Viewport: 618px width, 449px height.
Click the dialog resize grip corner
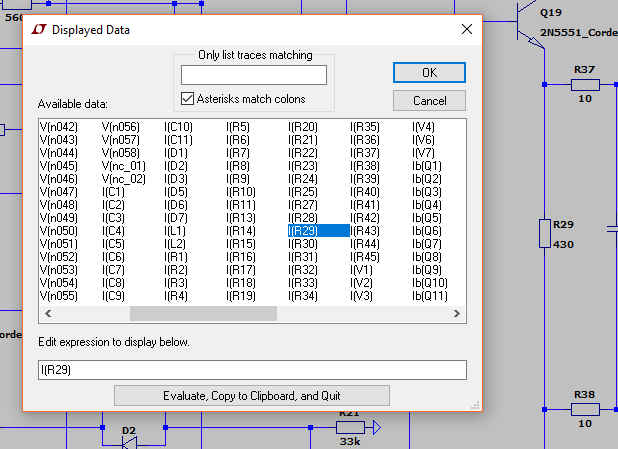[x=475, y=405]
